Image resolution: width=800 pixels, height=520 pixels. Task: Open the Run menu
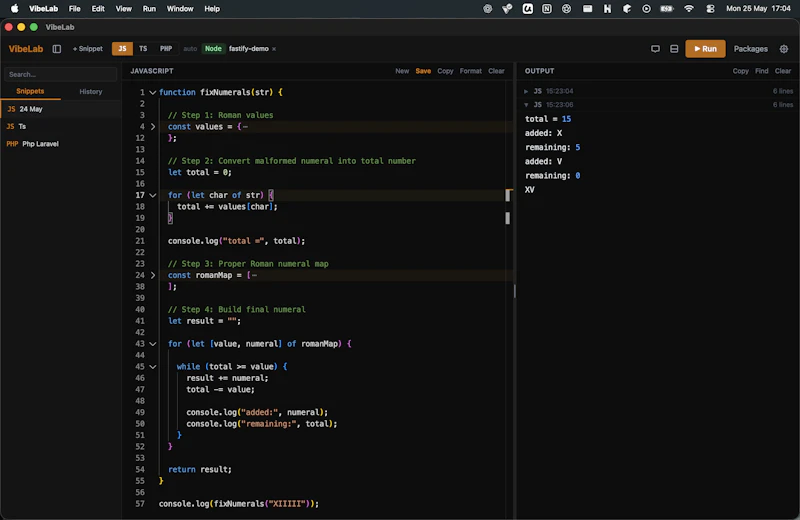(149, 9)
